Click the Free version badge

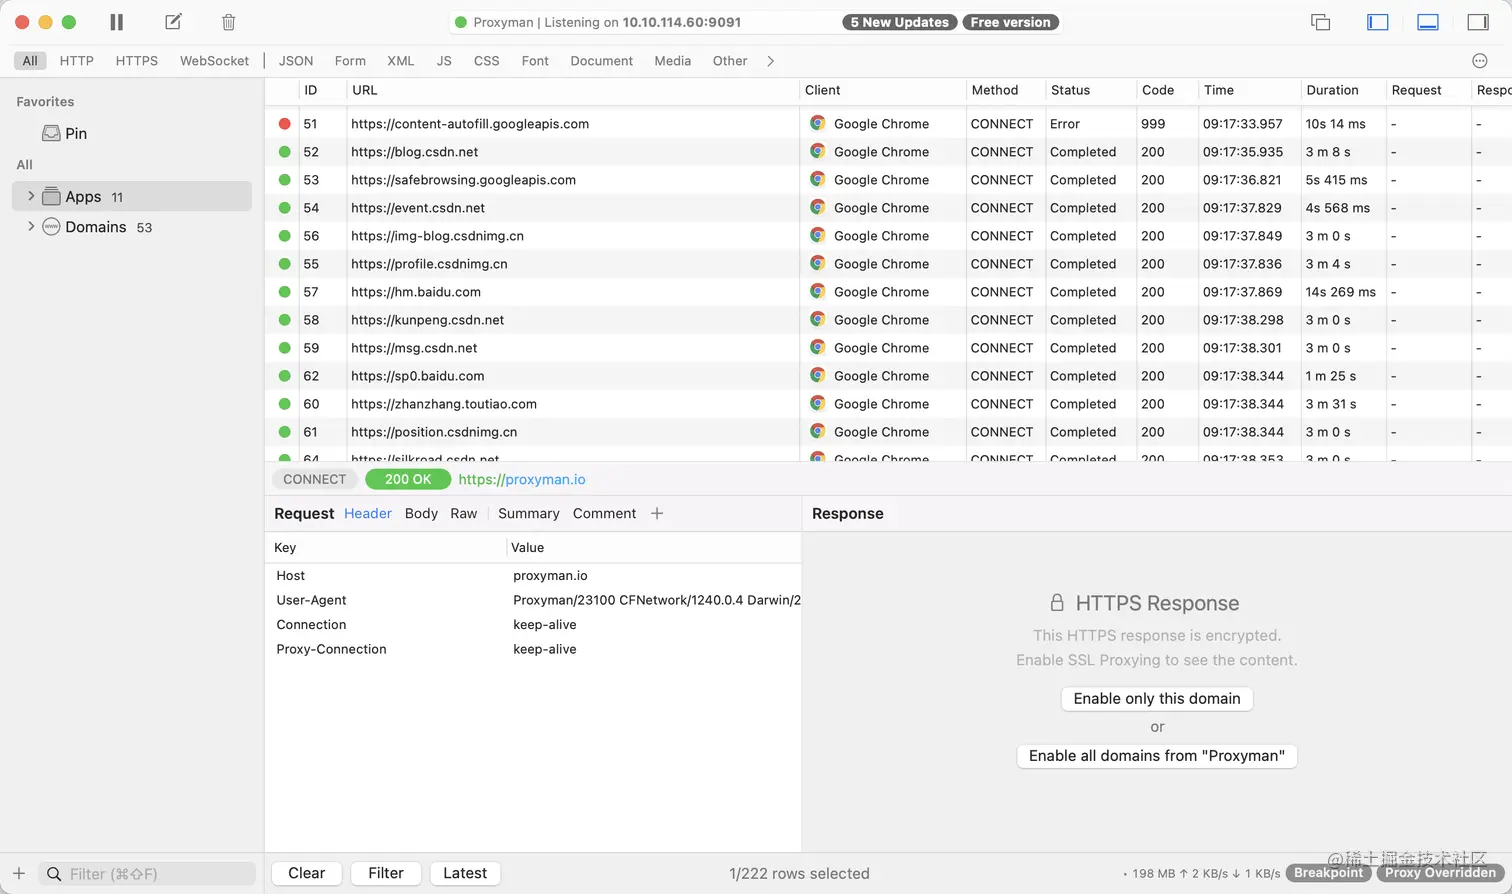1011,22
